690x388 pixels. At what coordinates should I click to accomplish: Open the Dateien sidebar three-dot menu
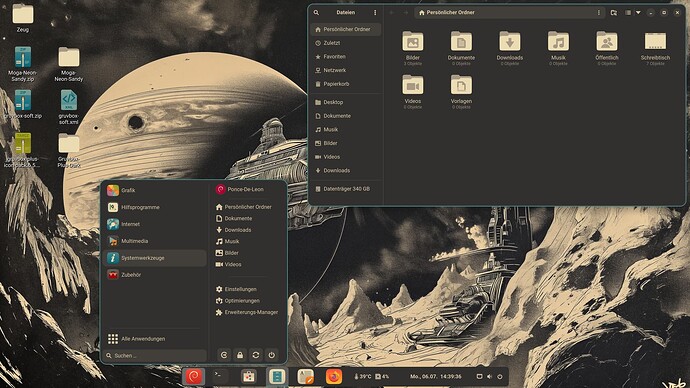[375, 13]
